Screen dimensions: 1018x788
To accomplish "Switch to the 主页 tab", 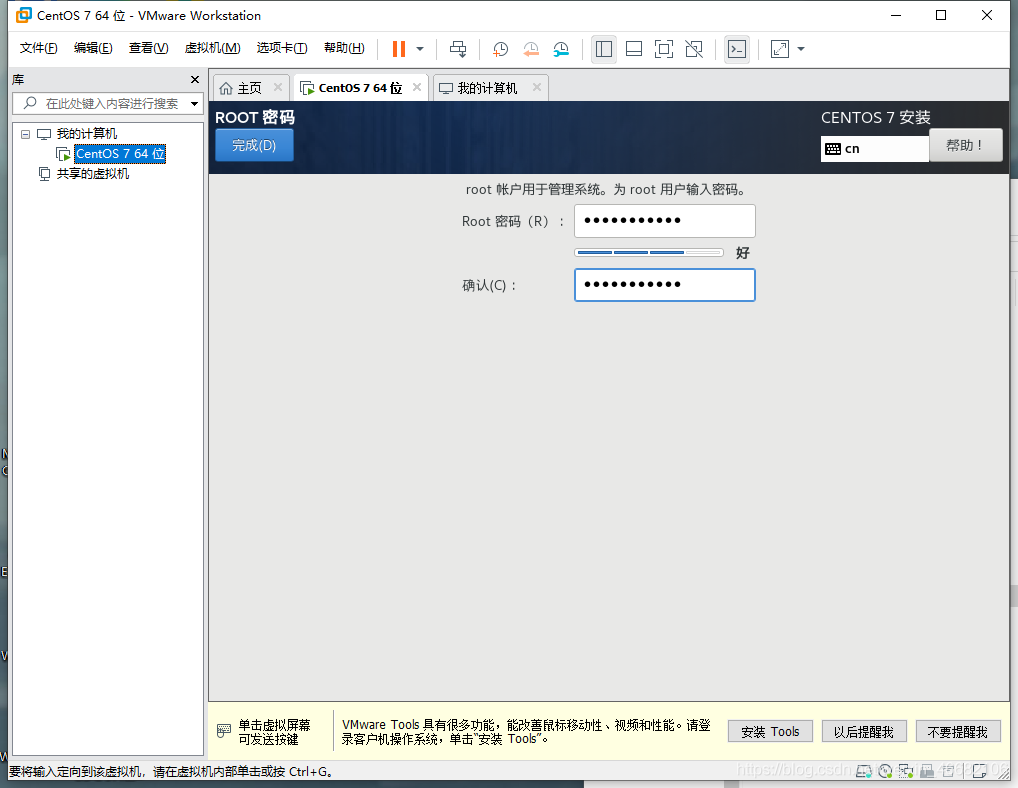I will coord(249,88).
